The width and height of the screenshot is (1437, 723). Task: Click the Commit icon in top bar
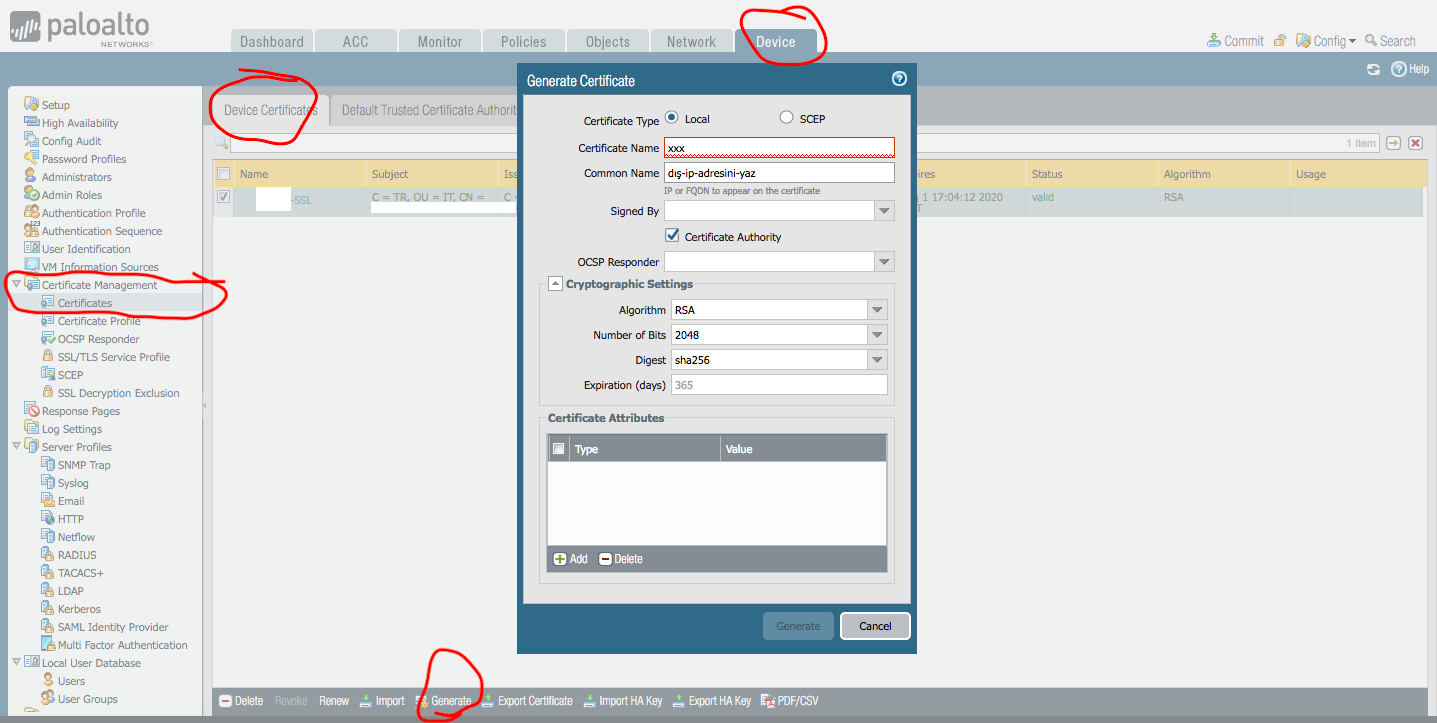1214,41
